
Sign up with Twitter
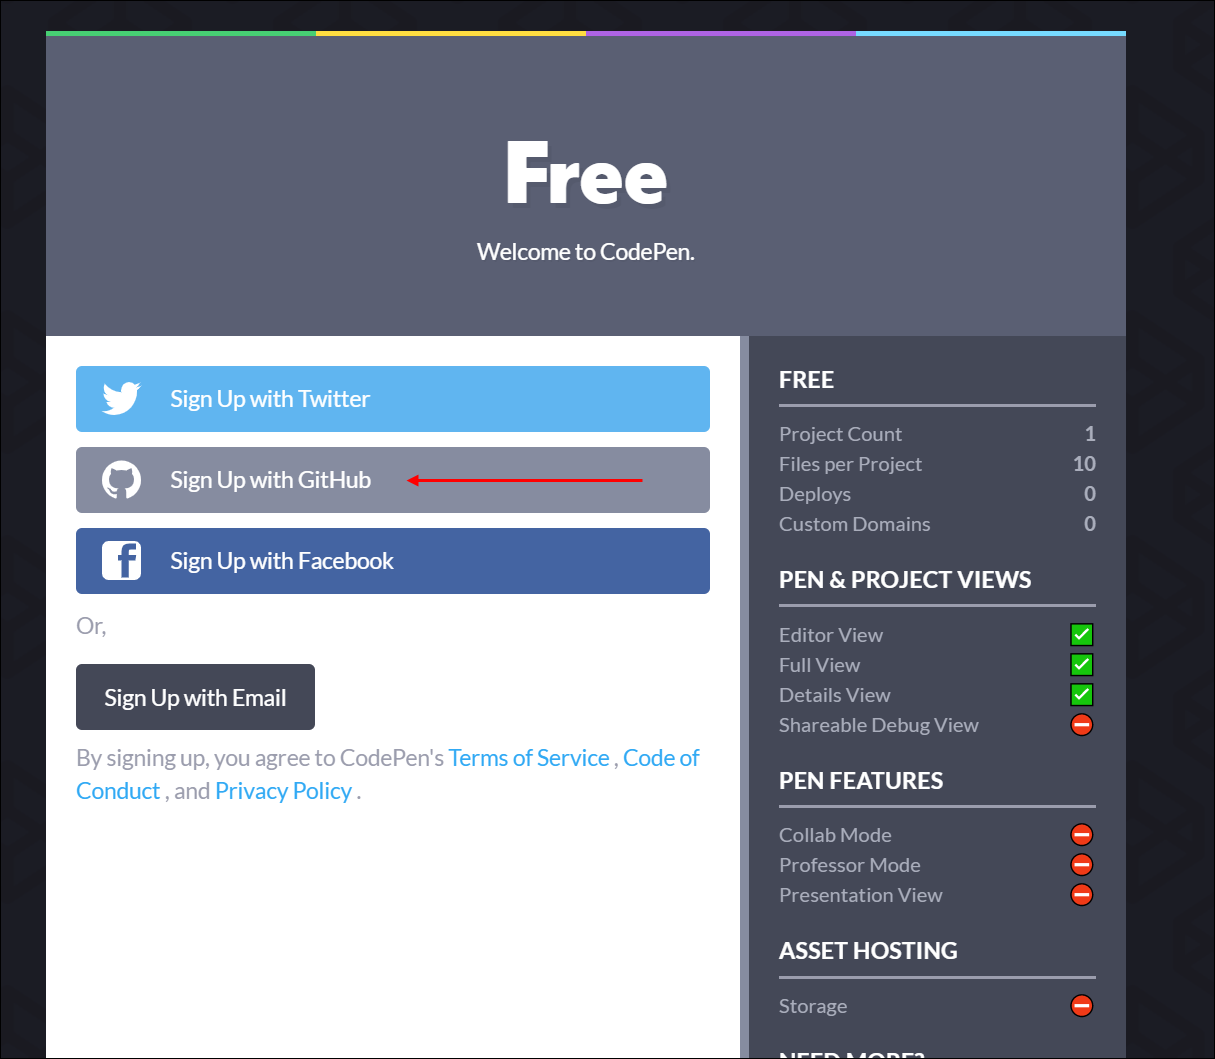[x=393, y=399]
